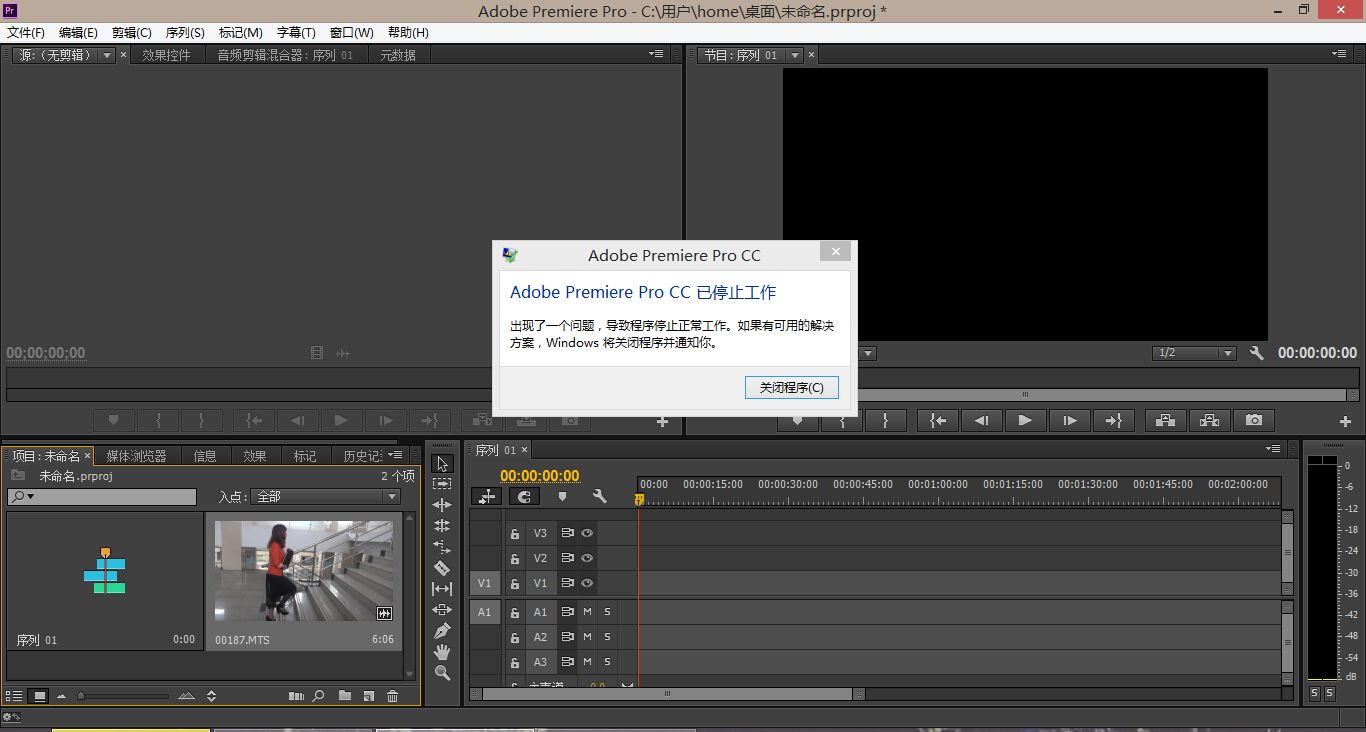Open timeline display settings wrench
The image size is (1366, 732).
(x=600, y=496)
